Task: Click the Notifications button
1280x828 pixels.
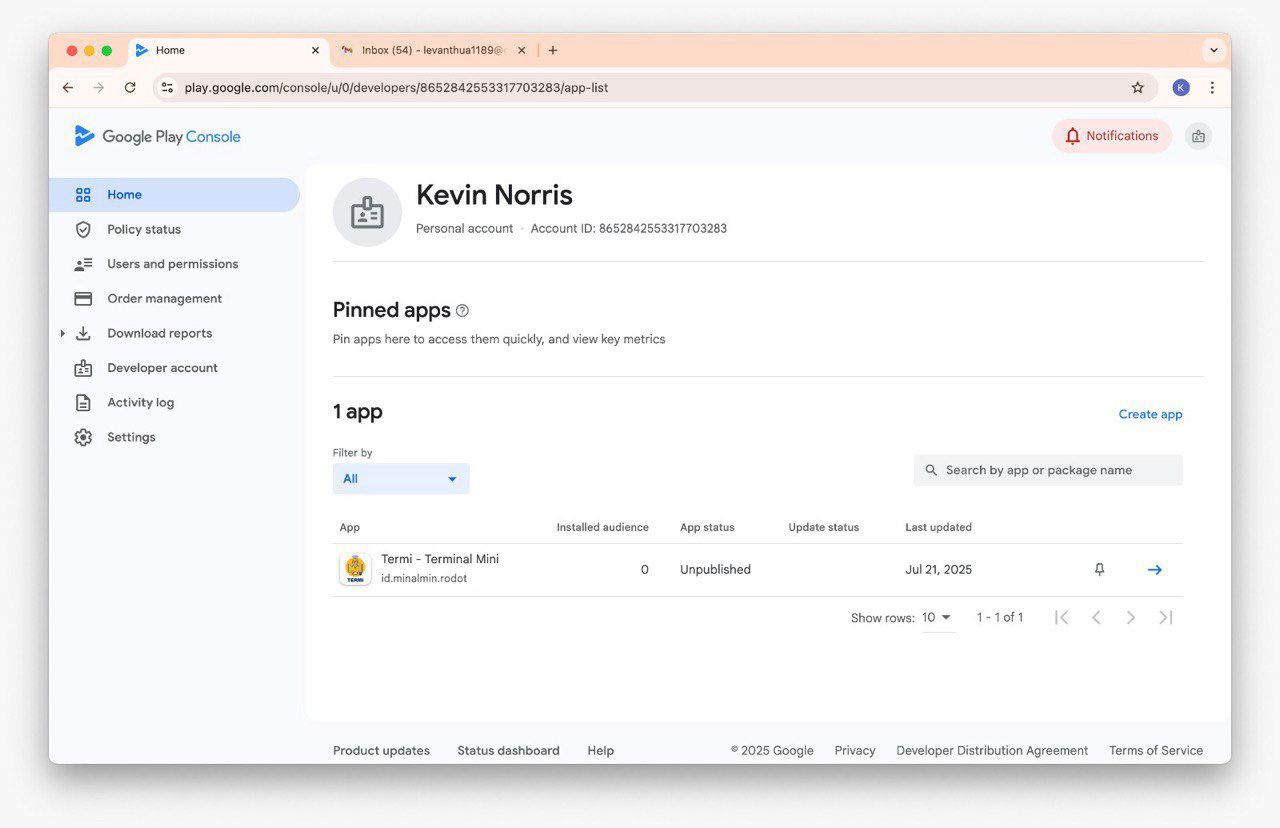Action: 1111,136
